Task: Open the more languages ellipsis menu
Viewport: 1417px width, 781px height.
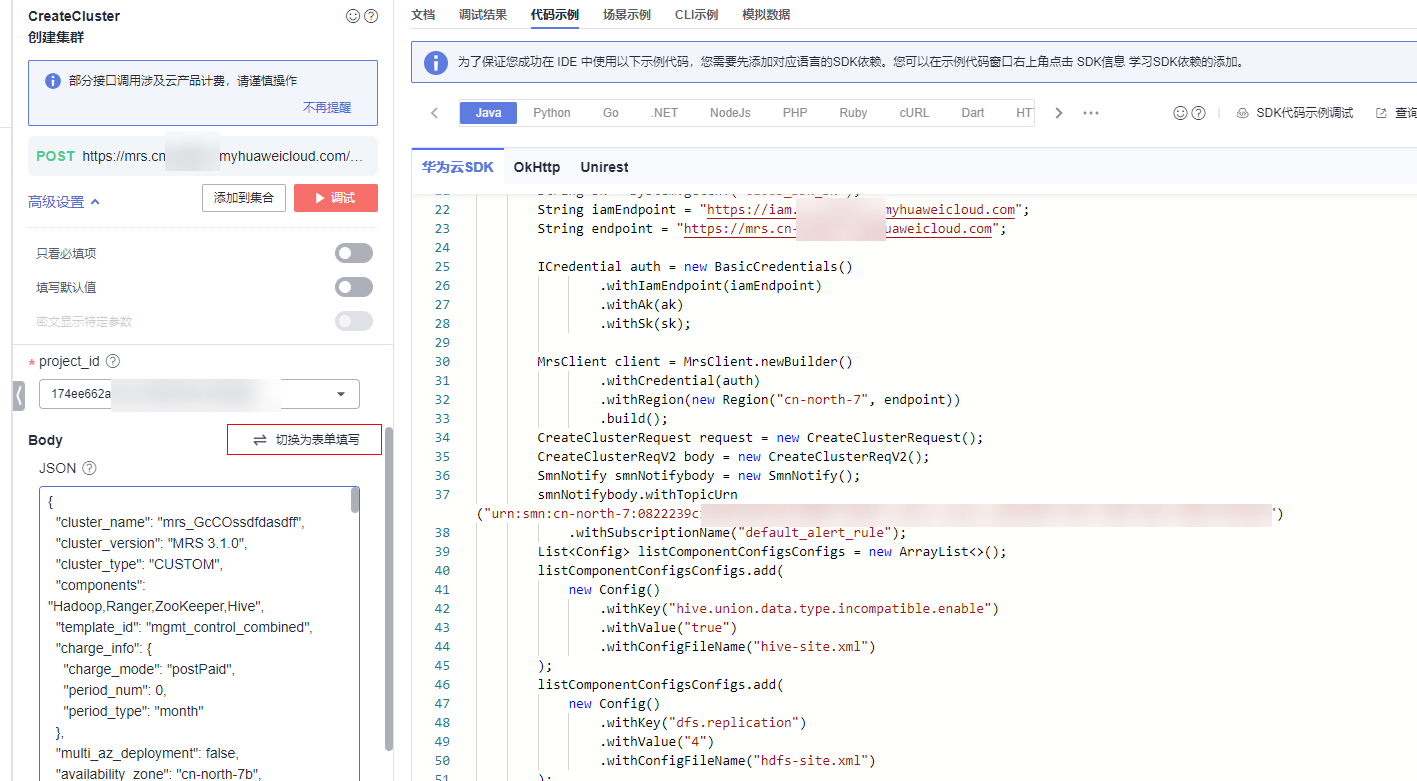Action: coord(1091,113)
